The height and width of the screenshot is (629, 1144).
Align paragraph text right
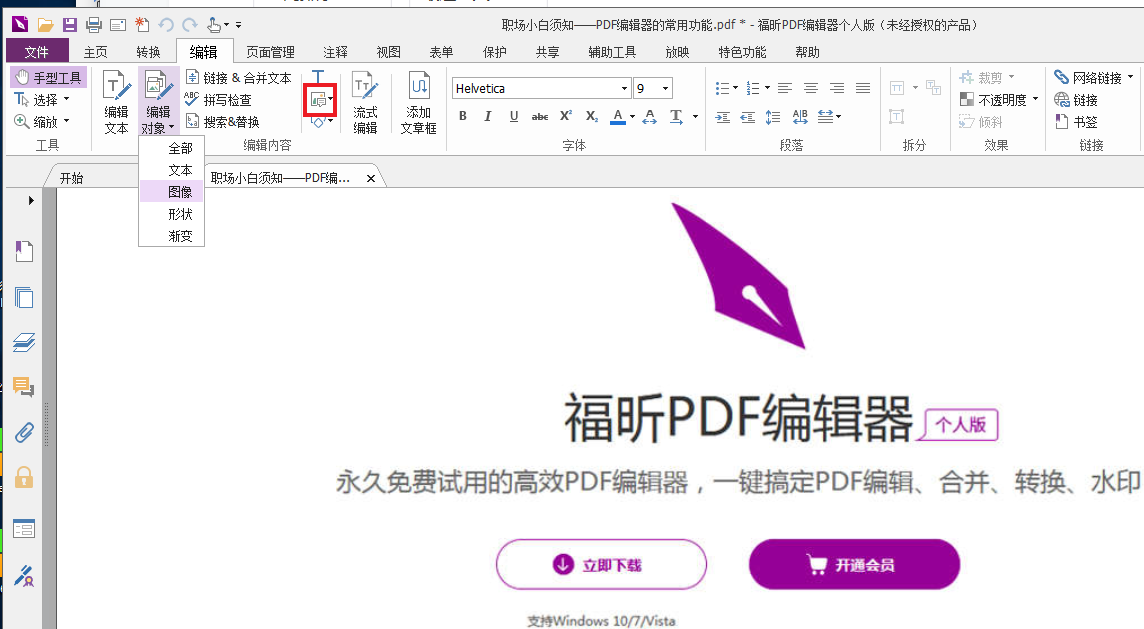click(837, 88)
